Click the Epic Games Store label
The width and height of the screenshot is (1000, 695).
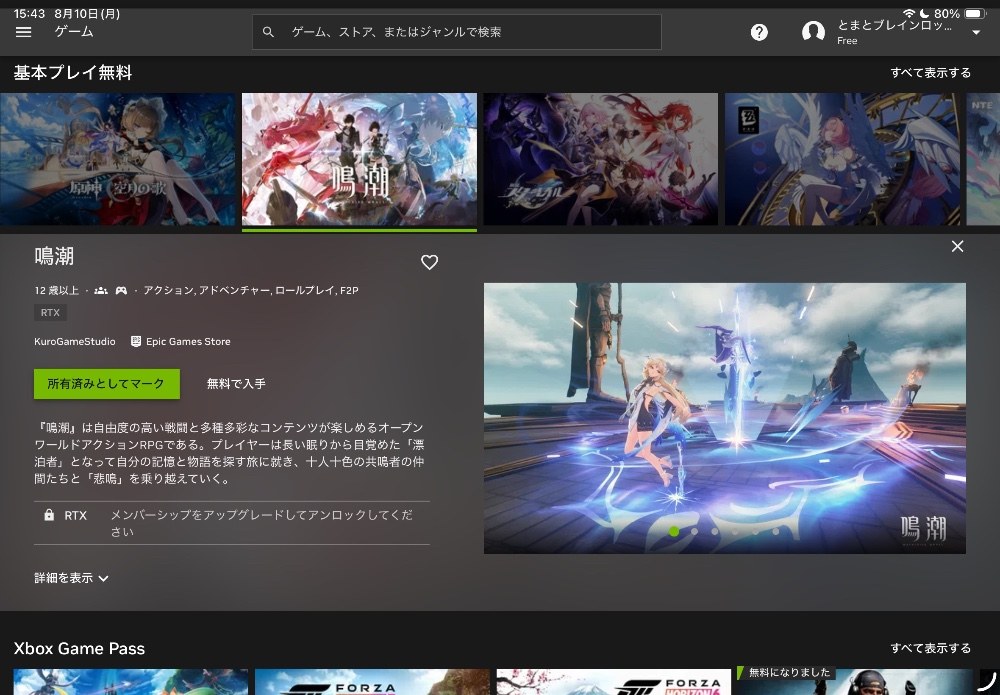pos(188,342)
